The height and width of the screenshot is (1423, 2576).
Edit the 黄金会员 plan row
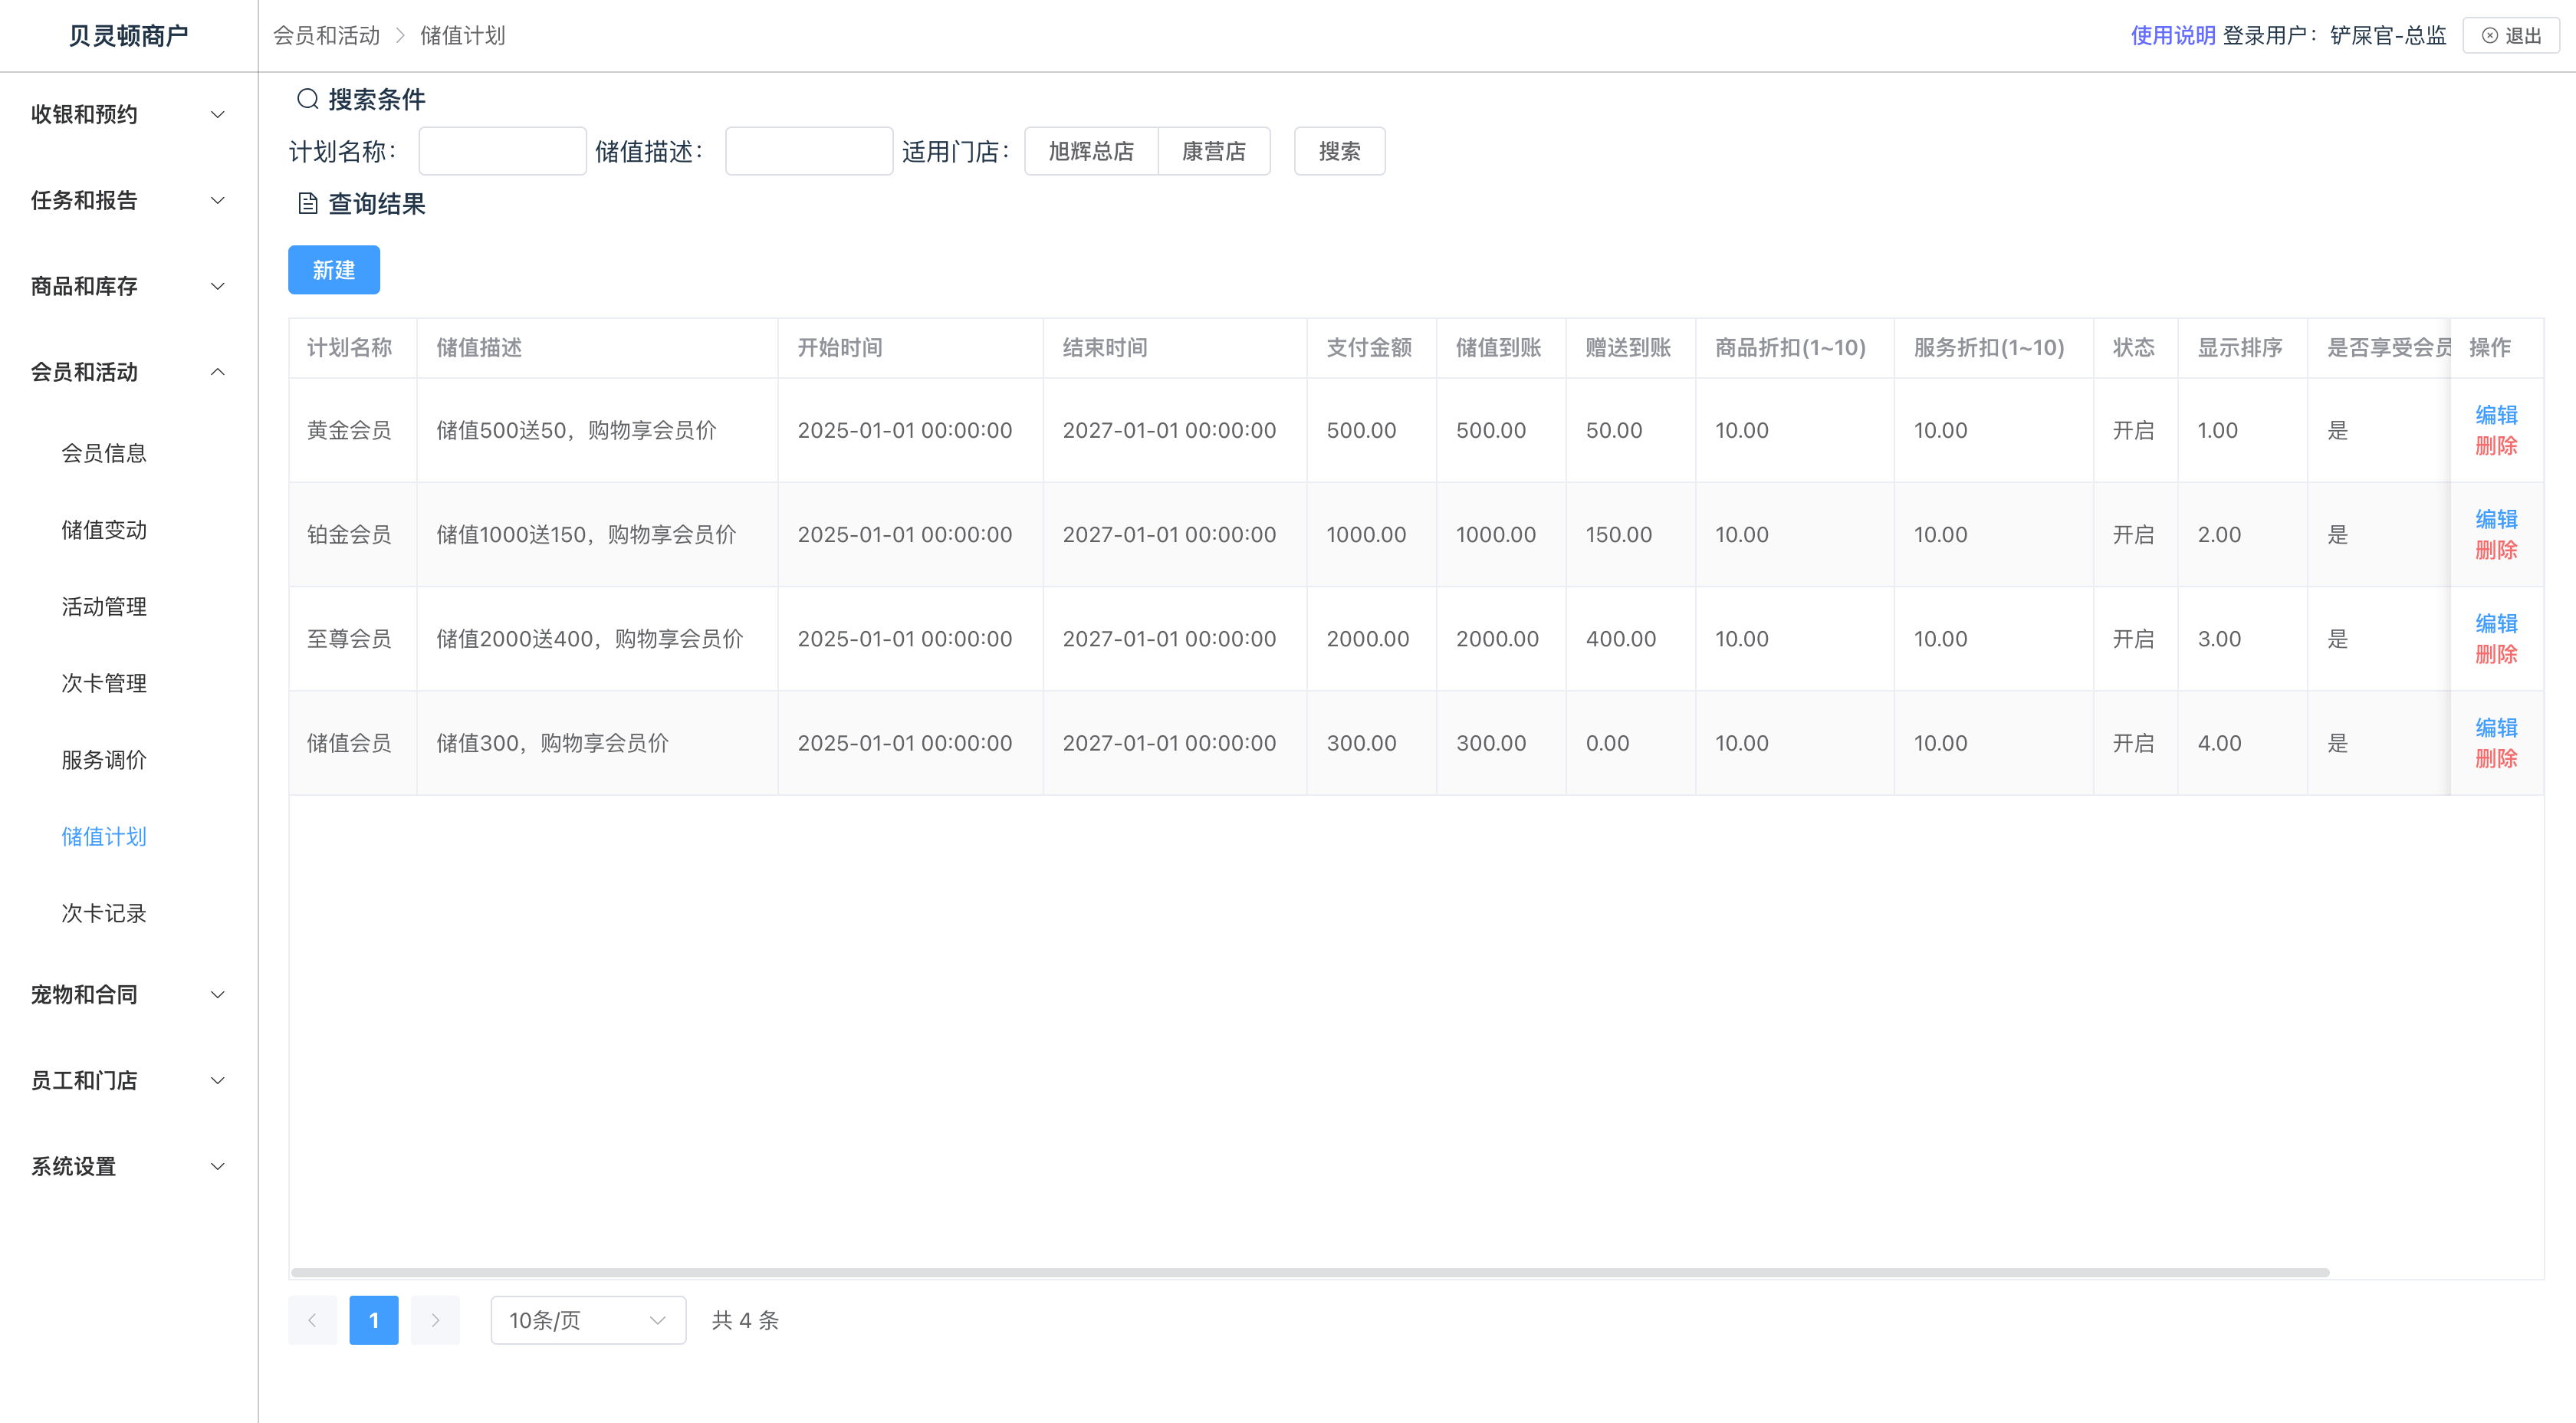point(2495,415)
